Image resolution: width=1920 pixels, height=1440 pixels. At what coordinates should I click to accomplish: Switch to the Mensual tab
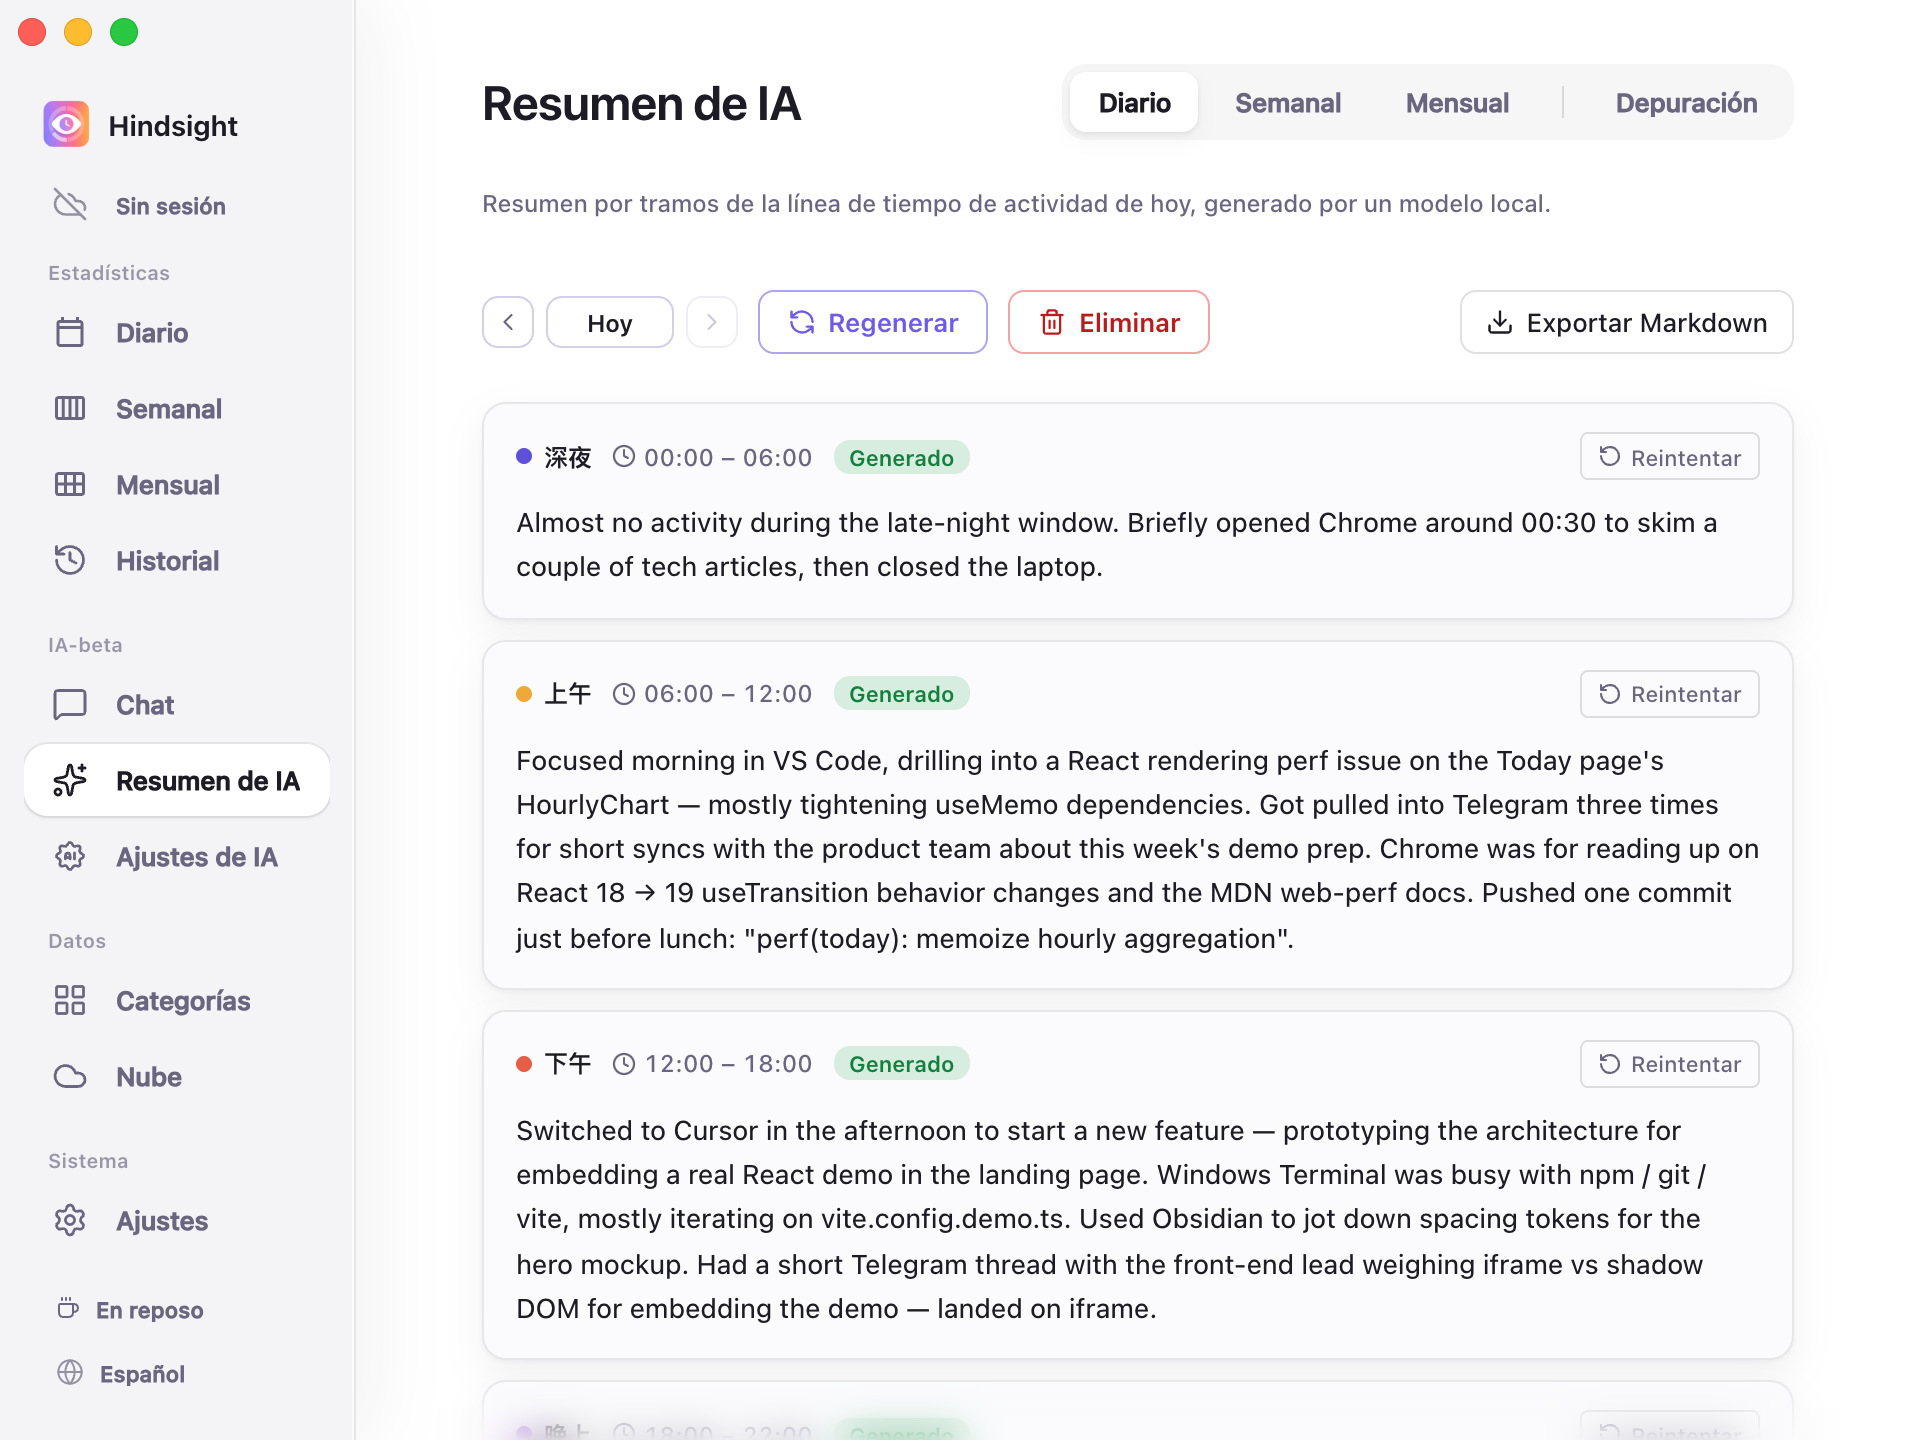(1457, 102)
